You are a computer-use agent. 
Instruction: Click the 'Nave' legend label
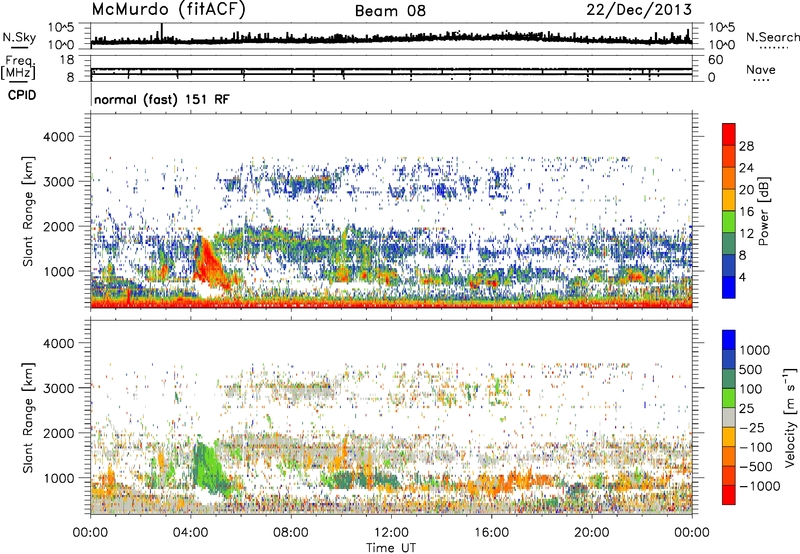(x=761, y=69)
